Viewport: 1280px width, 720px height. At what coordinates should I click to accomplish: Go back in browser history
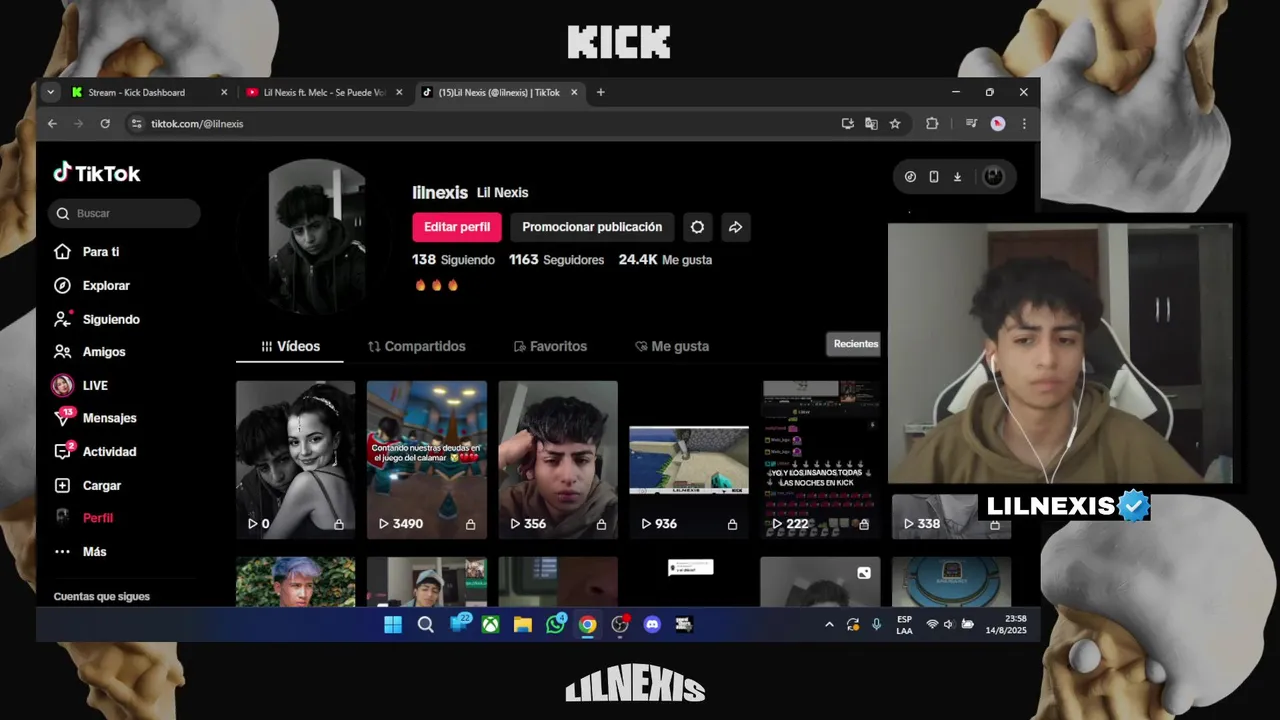53,124
